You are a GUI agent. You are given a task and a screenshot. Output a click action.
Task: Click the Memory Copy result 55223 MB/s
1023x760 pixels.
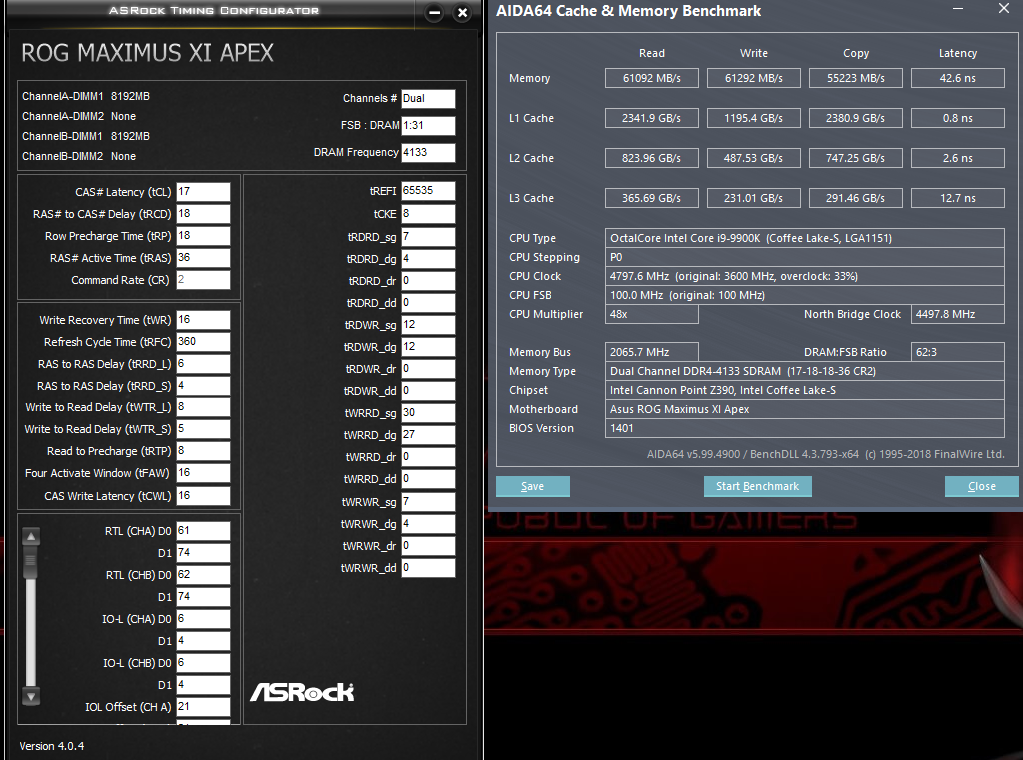click(856, 78)
